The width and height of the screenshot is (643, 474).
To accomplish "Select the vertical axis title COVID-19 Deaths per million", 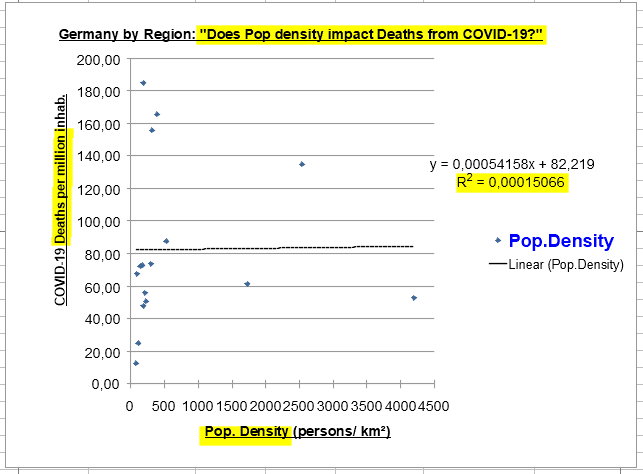I will [x=60, y=200].
